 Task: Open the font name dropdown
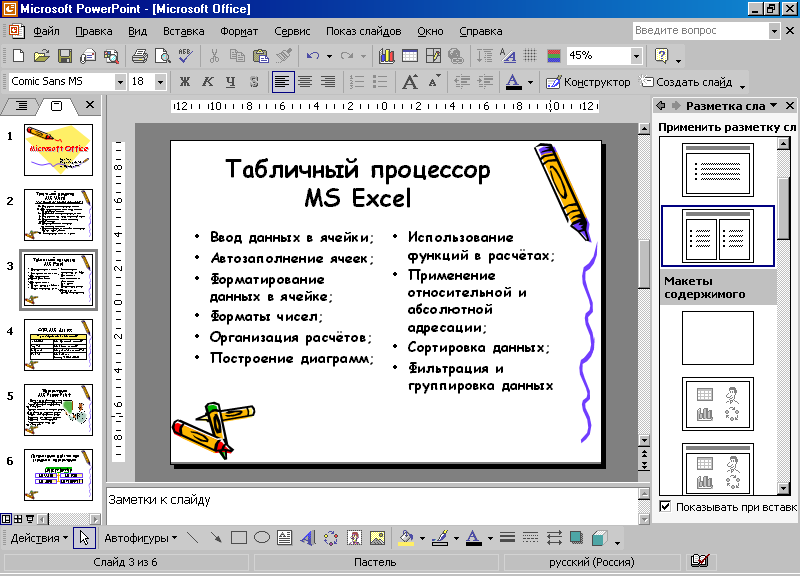(x=120, y=82)
